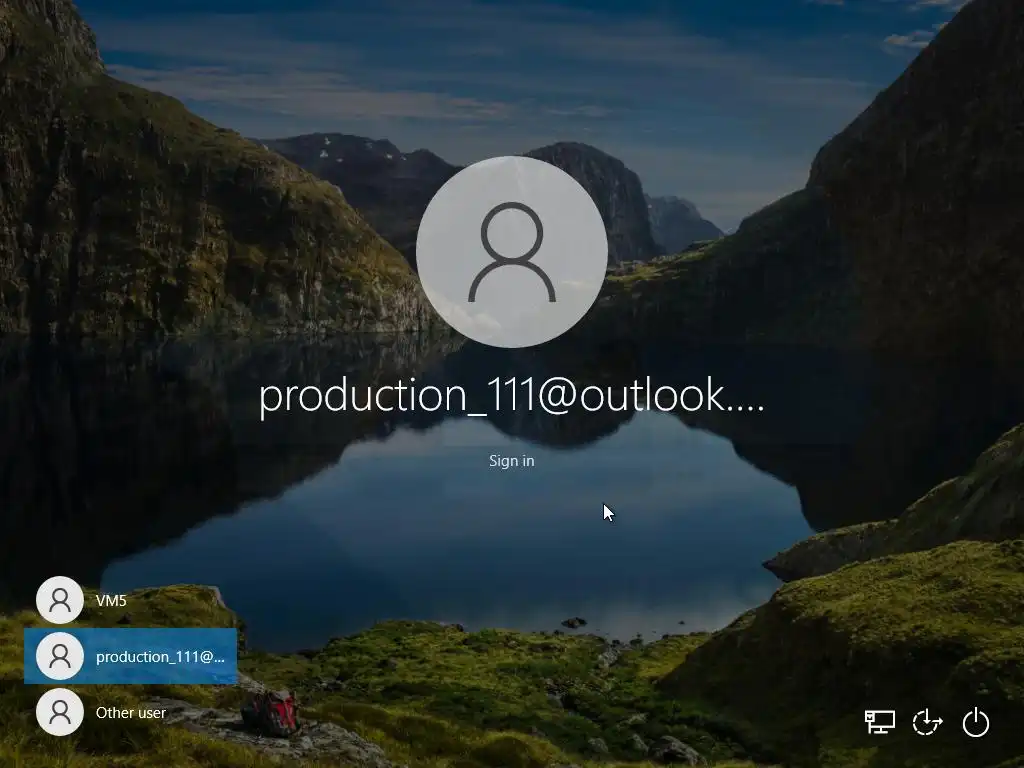Click the Other user avatar icon
The image size is (1024, 768).
[x=60, y=712]
